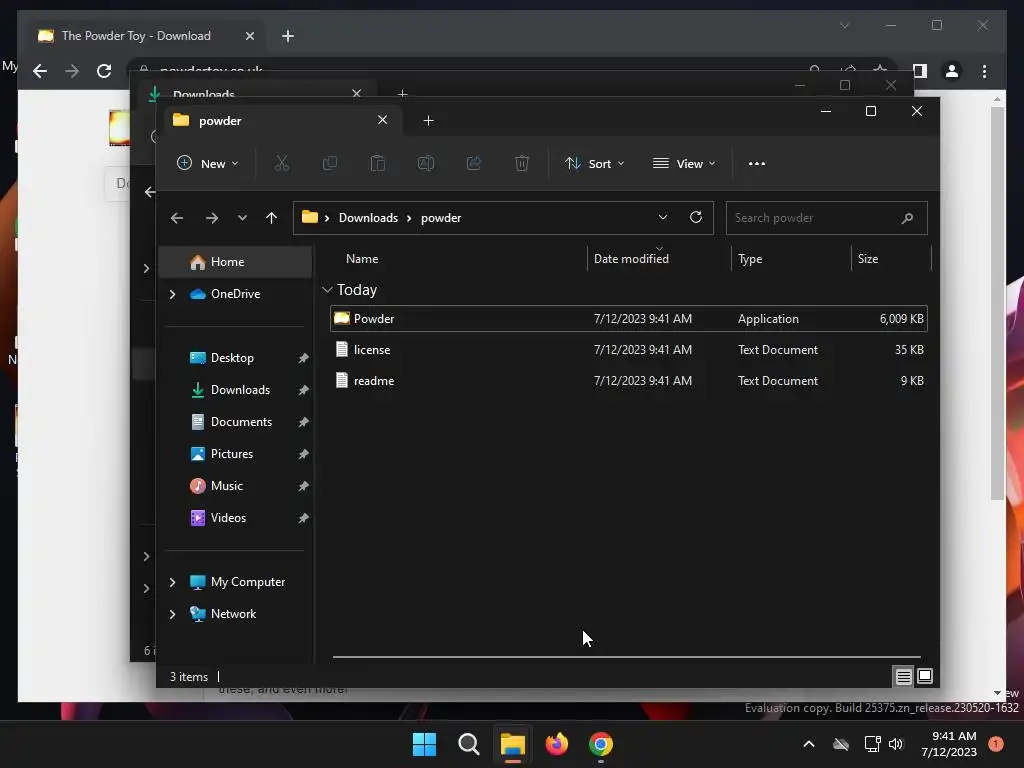Switch to large thumbnails view icon

tap(925, 677)
